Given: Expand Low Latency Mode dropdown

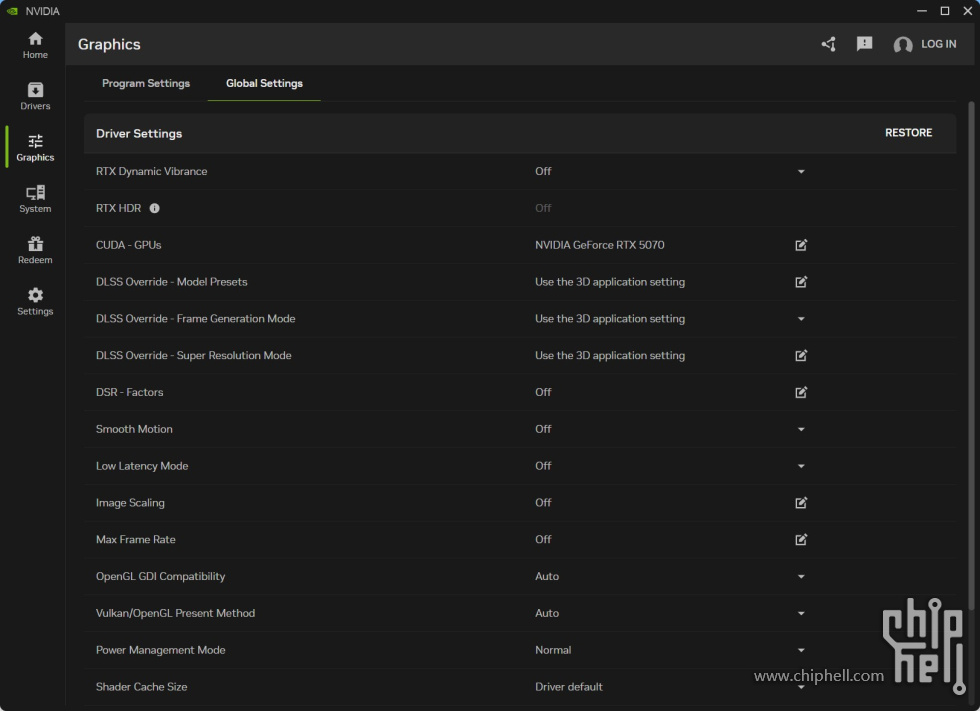Looking at the screenshot, I should tap(801, 466).
